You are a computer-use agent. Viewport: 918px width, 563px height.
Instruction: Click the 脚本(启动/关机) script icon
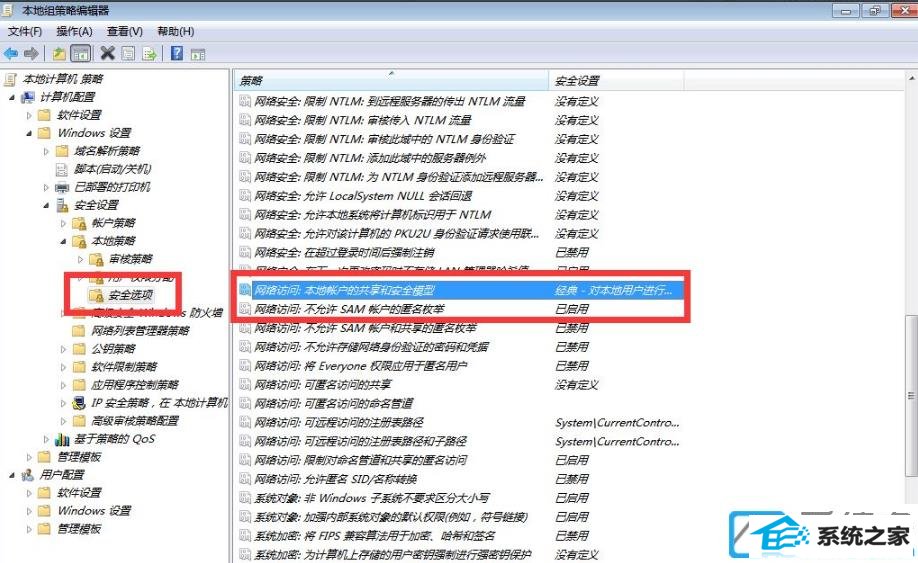click(62, 169)
